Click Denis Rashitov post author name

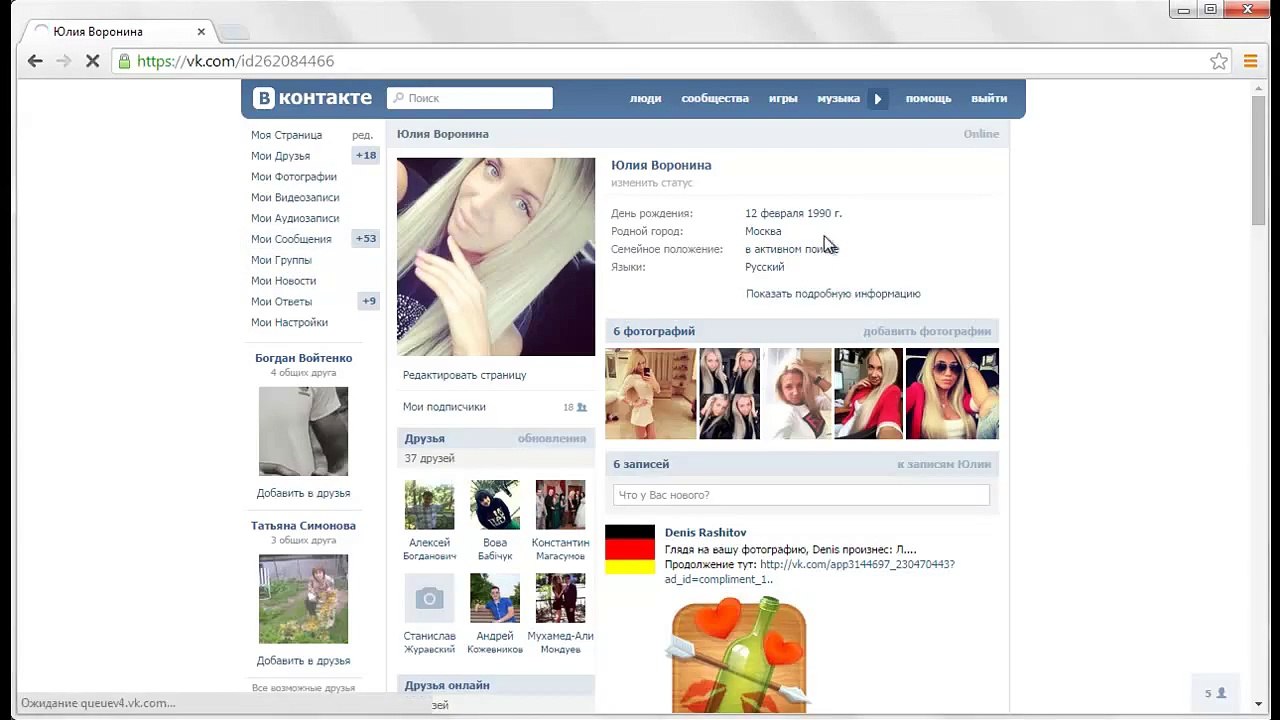pos(705,533)
